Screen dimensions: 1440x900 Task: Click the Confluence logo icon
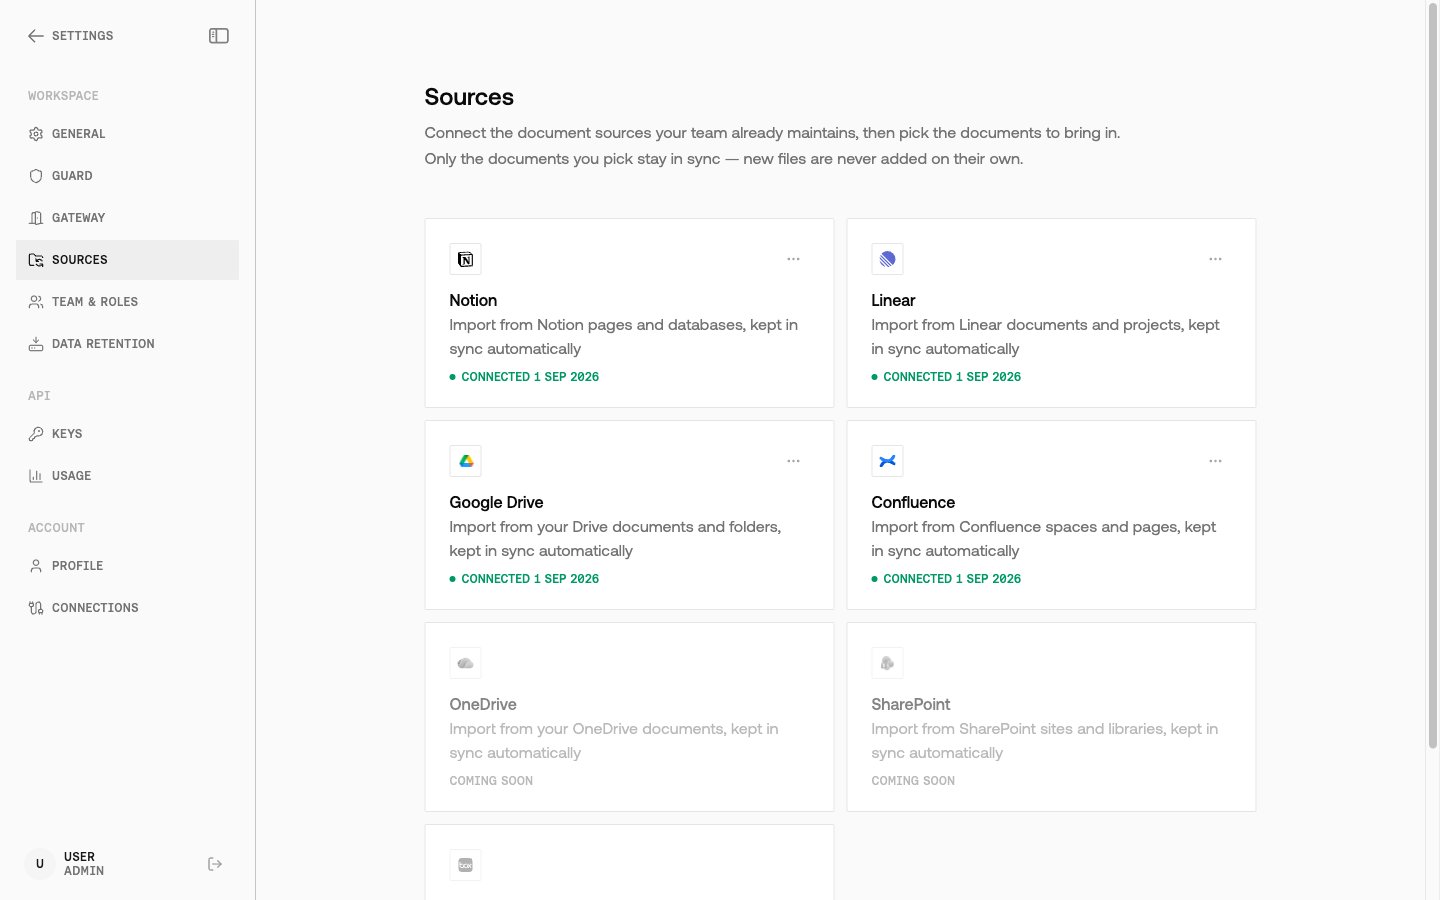click(x=888, y=462)
